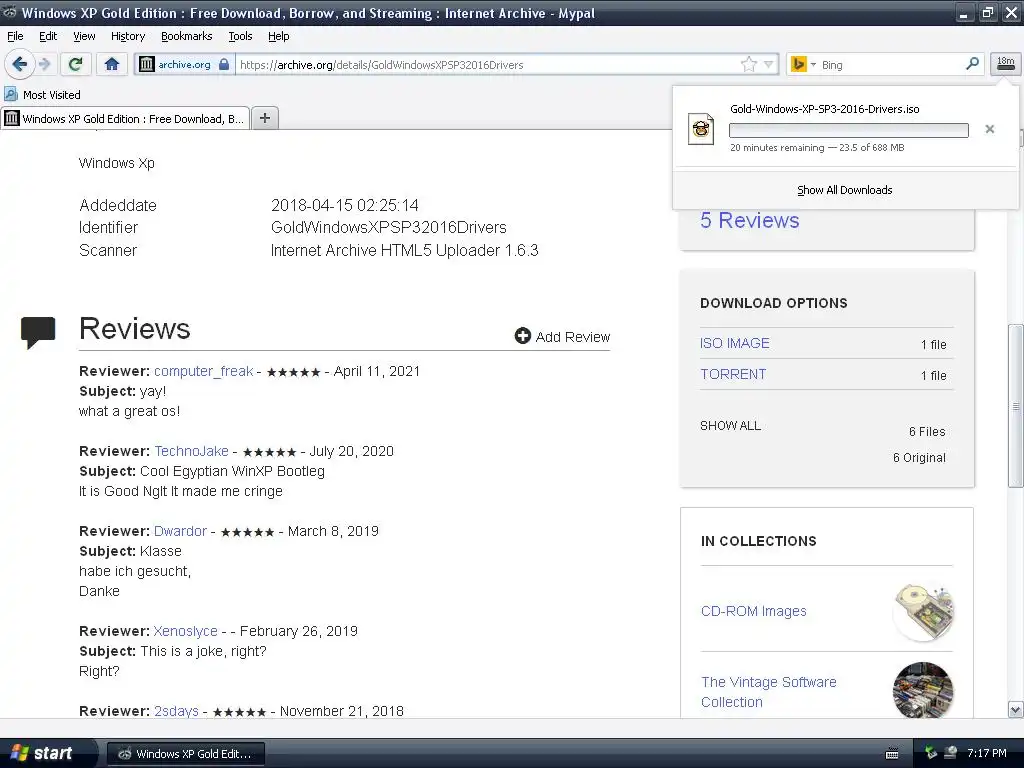Click the Bing search input field
1024x768 pixels.
[891, 64]
